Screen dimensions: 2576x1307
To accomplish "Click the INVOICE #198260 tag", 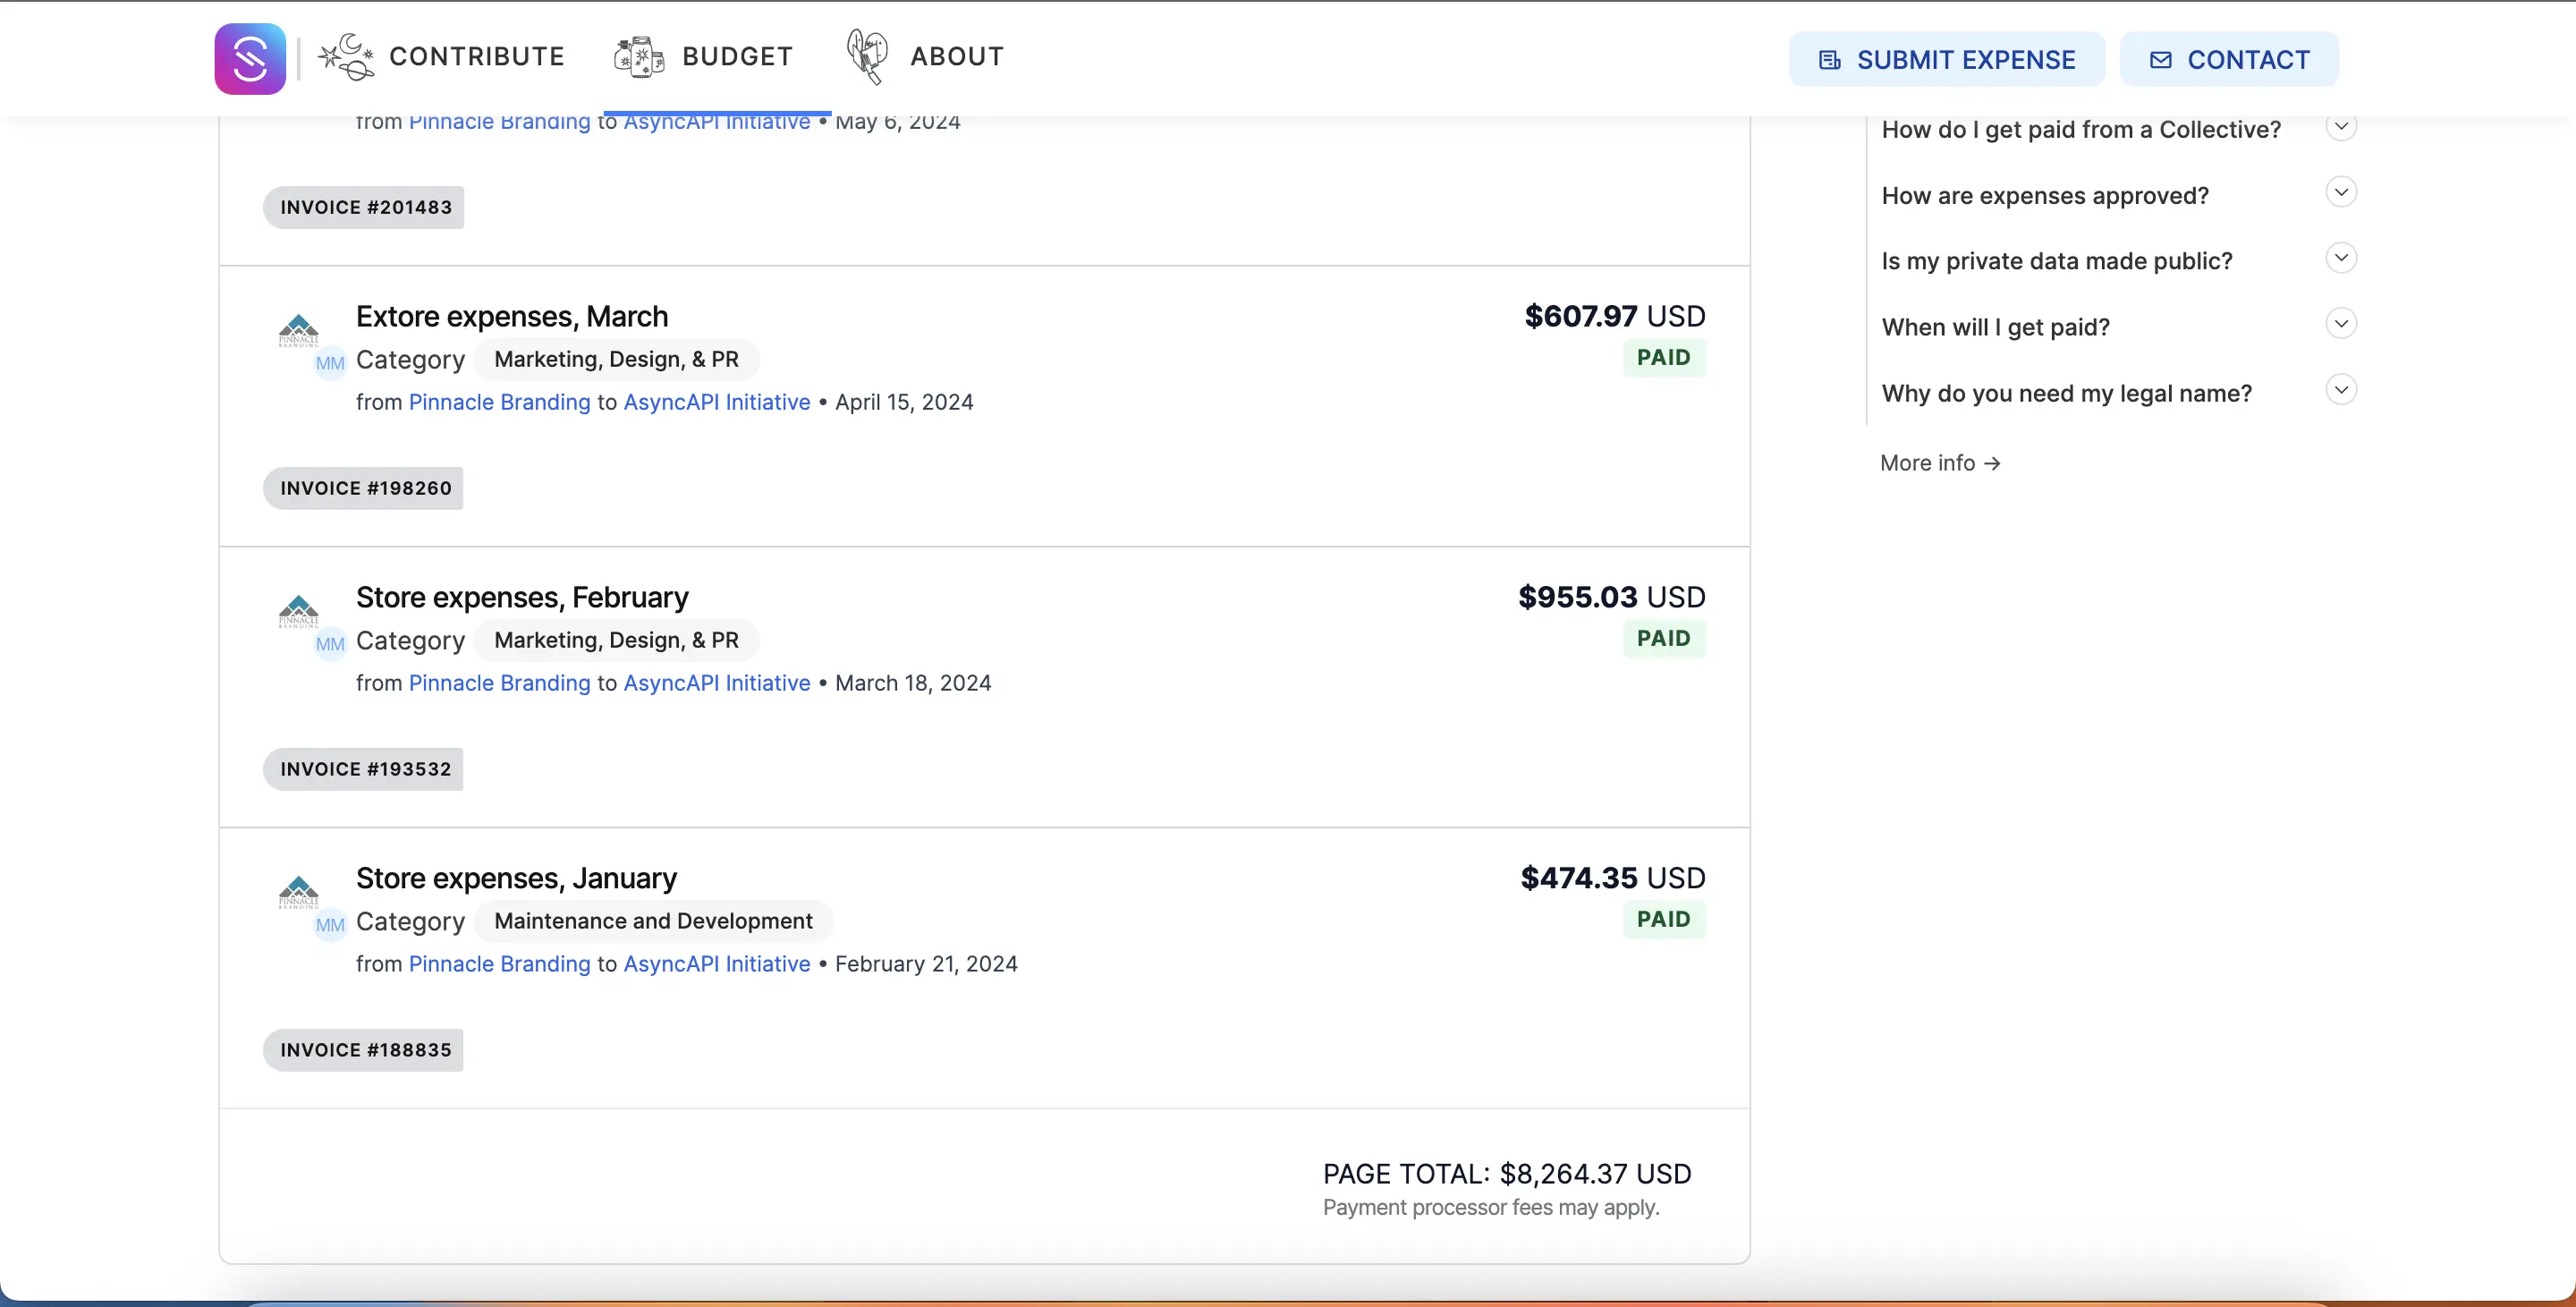I will [364, 488].
